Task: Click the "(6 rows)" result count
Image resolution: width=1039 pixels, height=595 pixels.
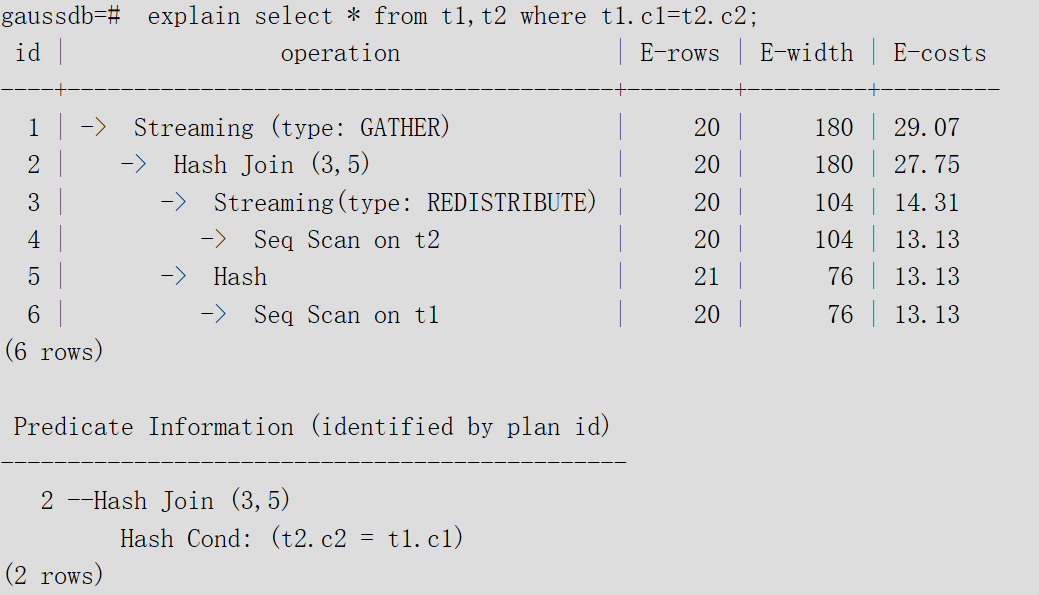Action: click(54, 351)
